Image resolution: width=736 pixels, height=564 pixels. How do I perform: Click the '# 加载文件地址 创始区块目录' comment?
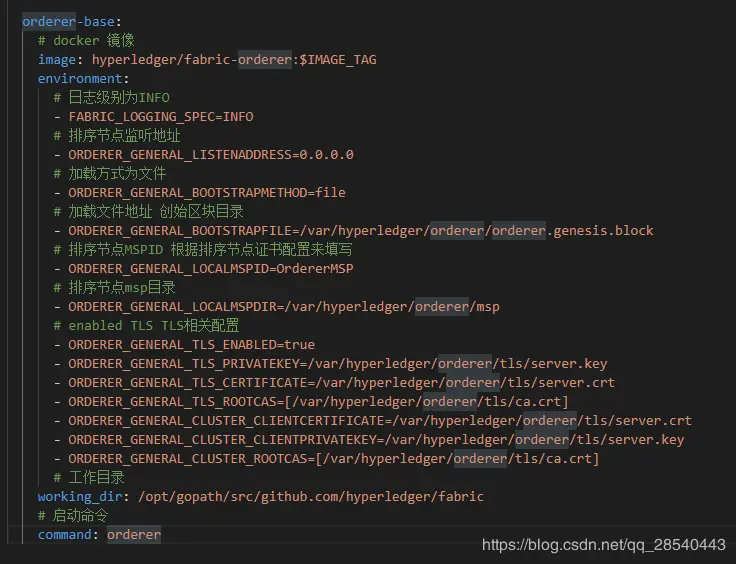tap(148, 212)
